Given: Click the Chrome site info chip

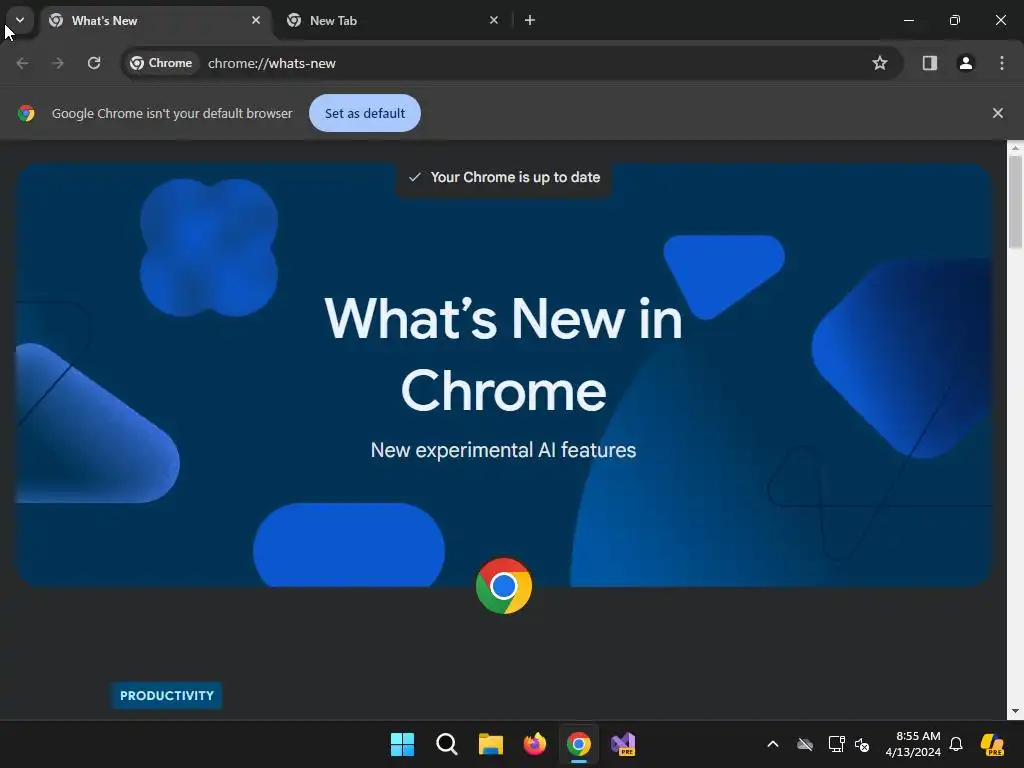Looking at the screenshot, I should pos(161,63).
